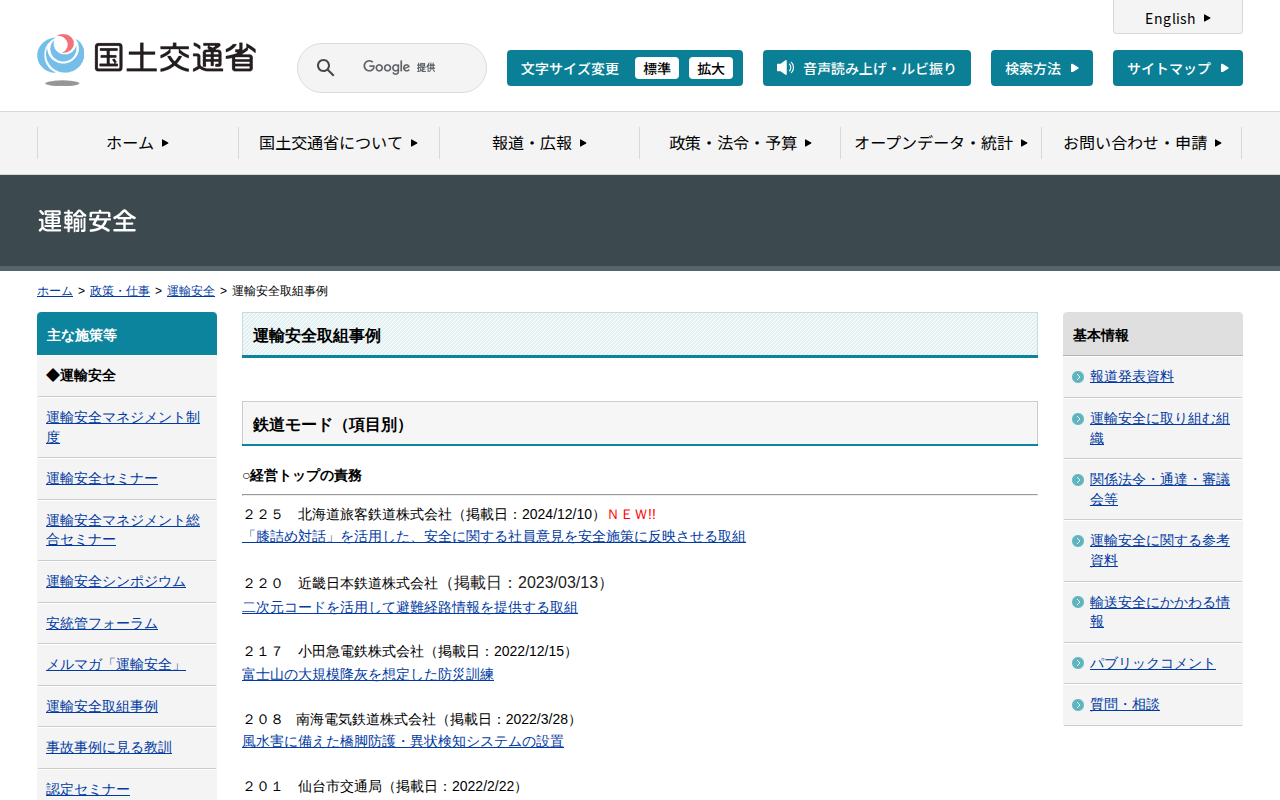Click the arrow icon on 検索方法 button

click(1075, 68)
